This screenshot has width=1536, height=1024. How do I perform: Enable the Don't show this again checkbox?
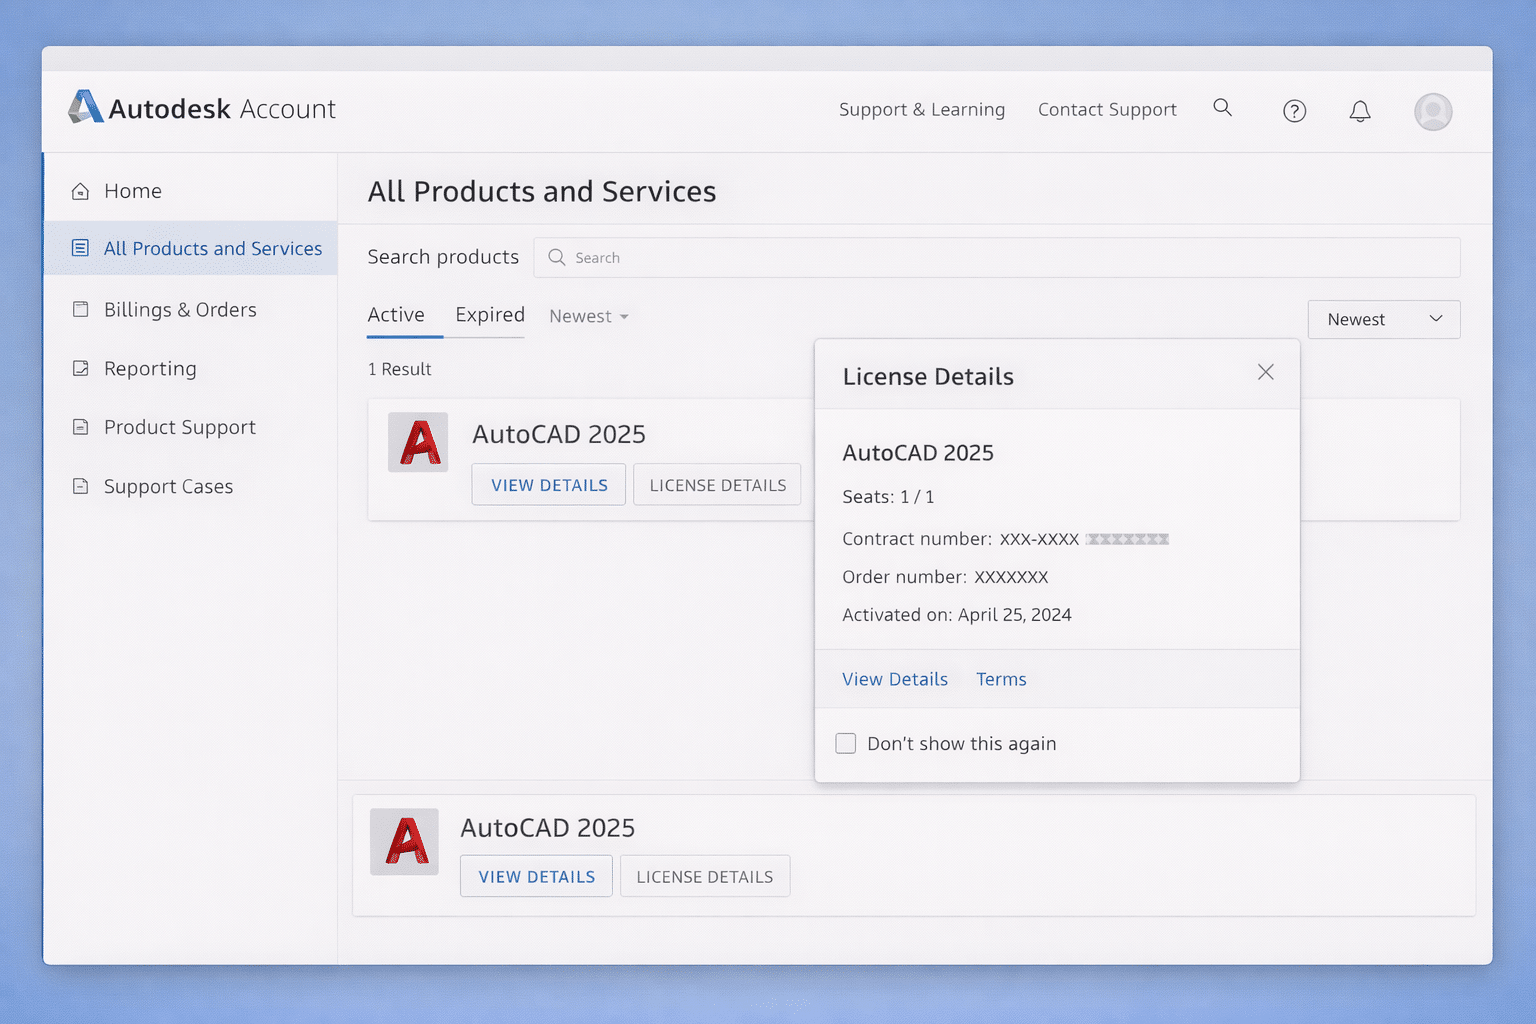[845, 743]
